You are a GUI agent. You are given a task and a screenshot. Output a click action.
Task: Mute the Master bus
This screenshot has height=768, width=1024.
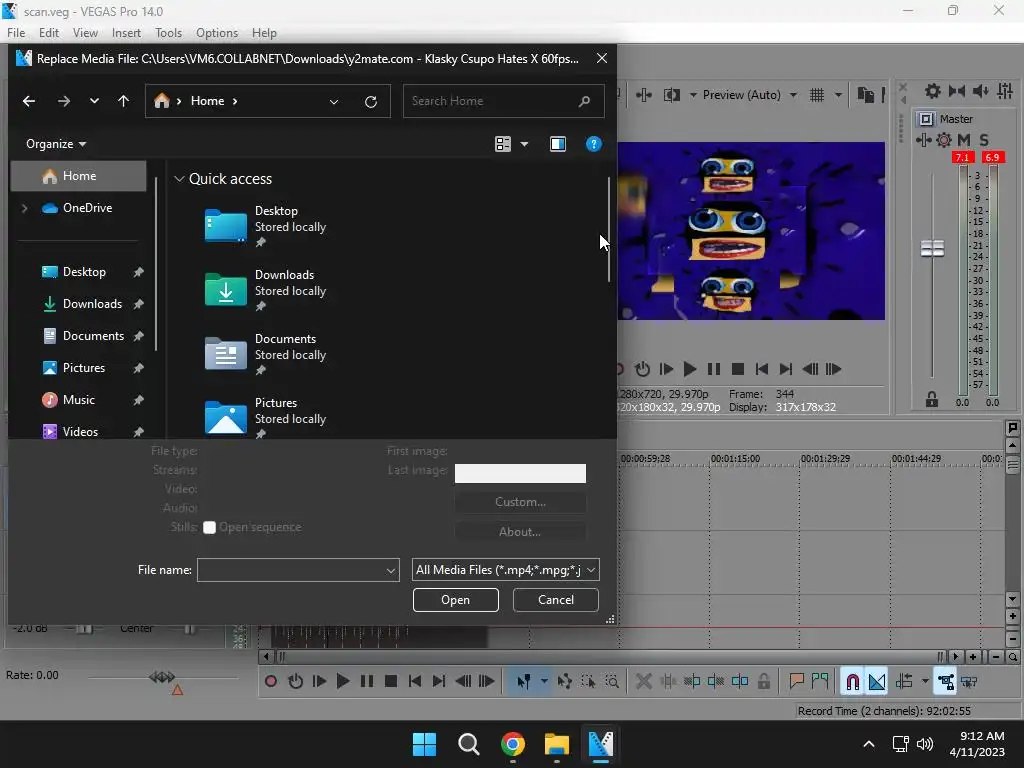(x=964, y=140)
